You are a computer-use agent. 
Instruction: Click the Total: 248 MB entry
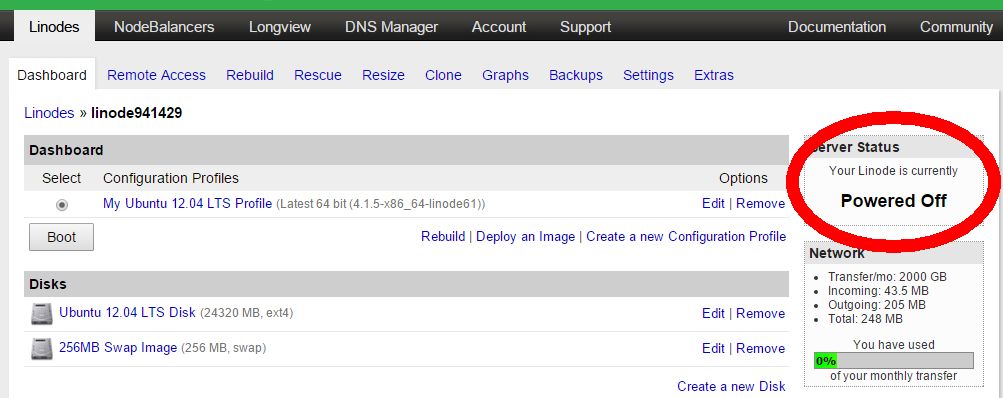tap(865, 319)
